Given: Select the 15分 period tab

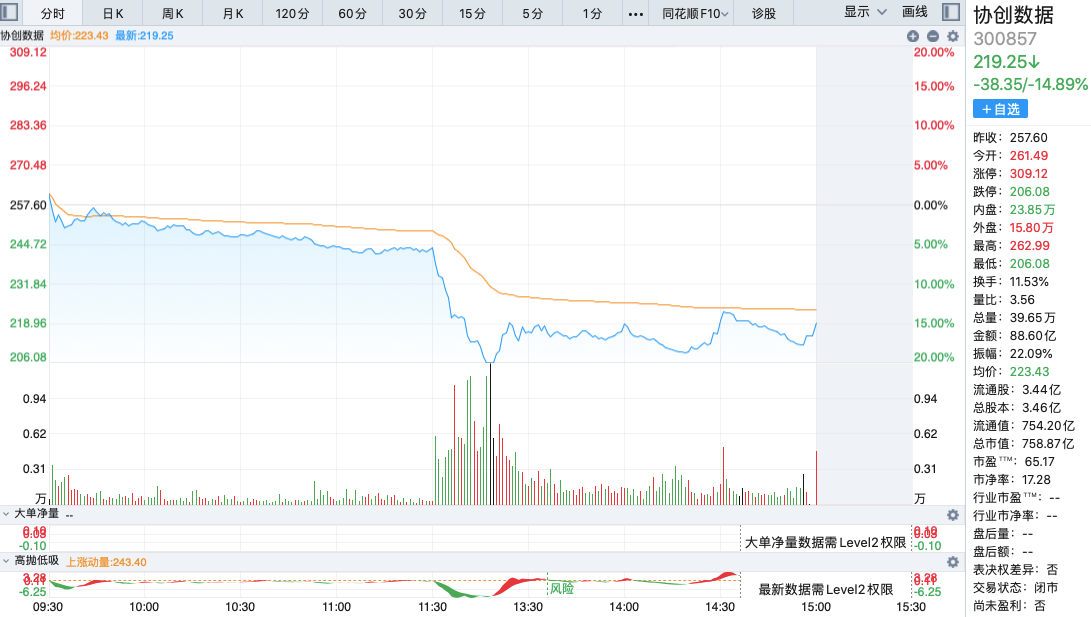Looking at the screenshot, I should point(472,13).
